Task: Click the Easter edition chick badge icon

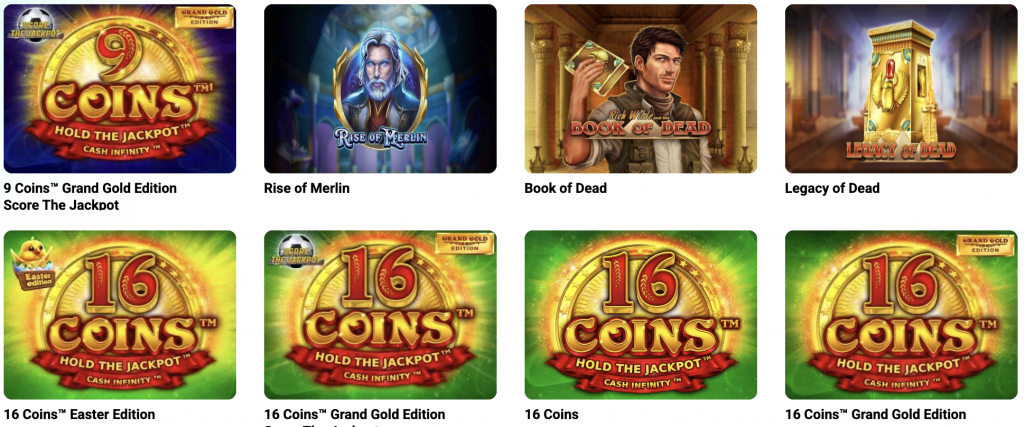Action: (x=32, y=264)
